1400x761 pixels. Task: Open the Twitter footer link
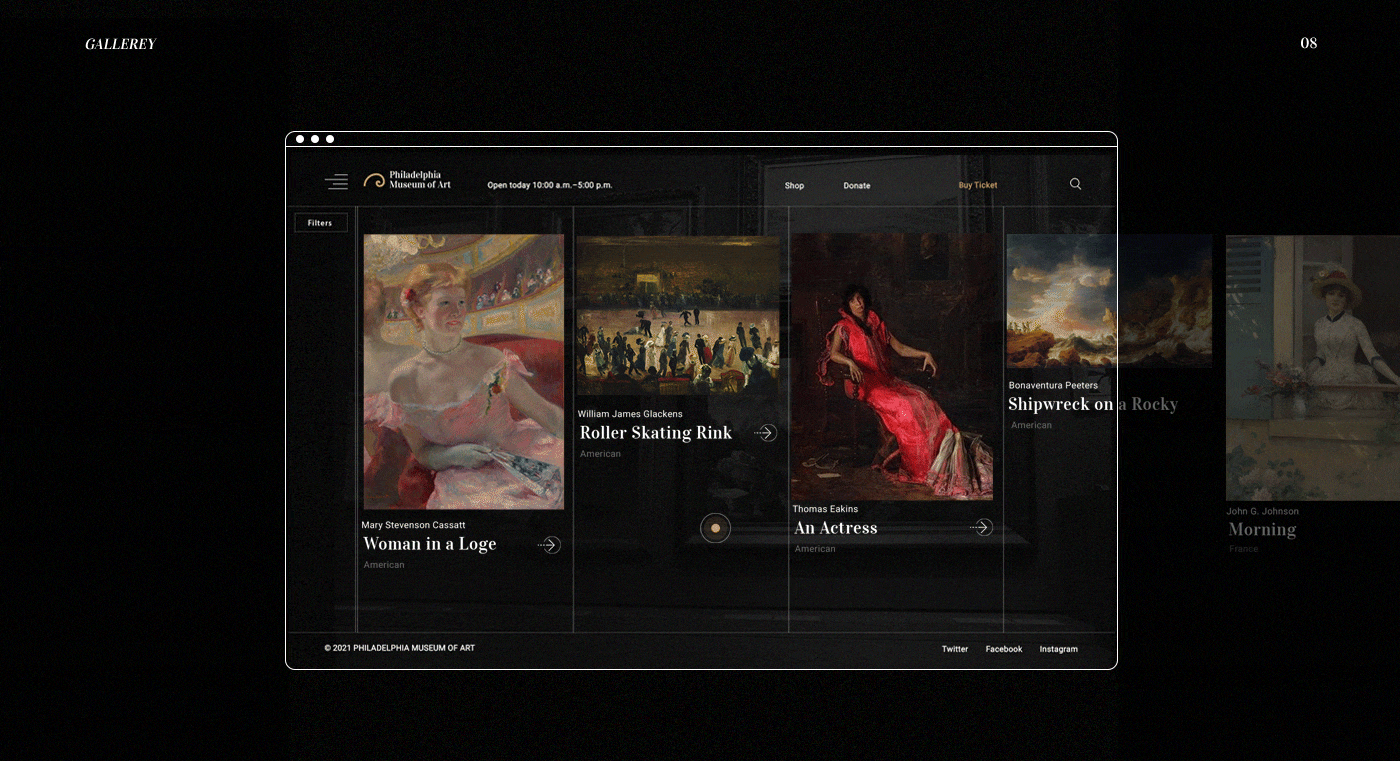coord(955,649)
